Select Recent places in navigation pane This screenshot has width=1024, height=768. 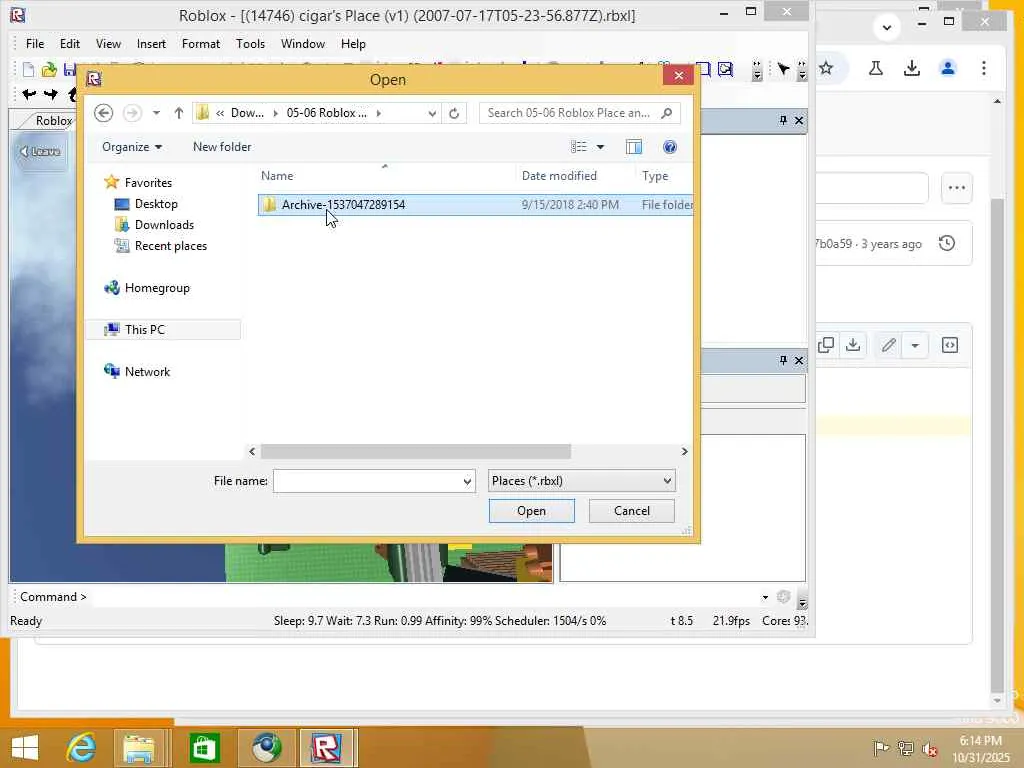click(x=170, y=246)
